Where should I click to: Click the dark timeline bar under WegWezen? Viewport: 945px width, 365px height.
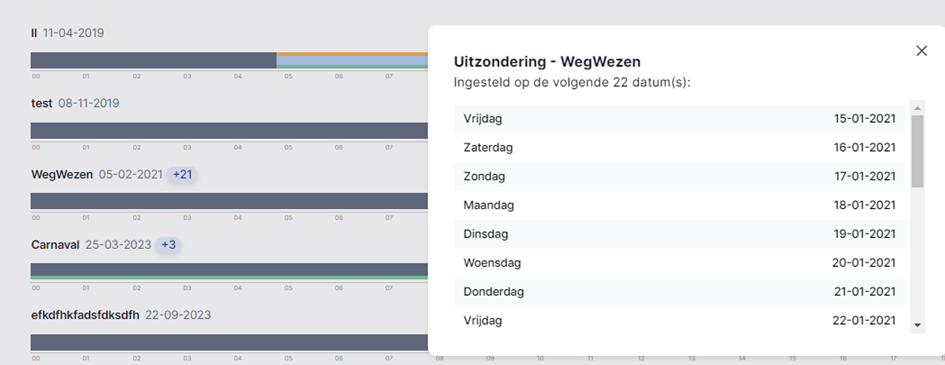[x=229, y=201]
